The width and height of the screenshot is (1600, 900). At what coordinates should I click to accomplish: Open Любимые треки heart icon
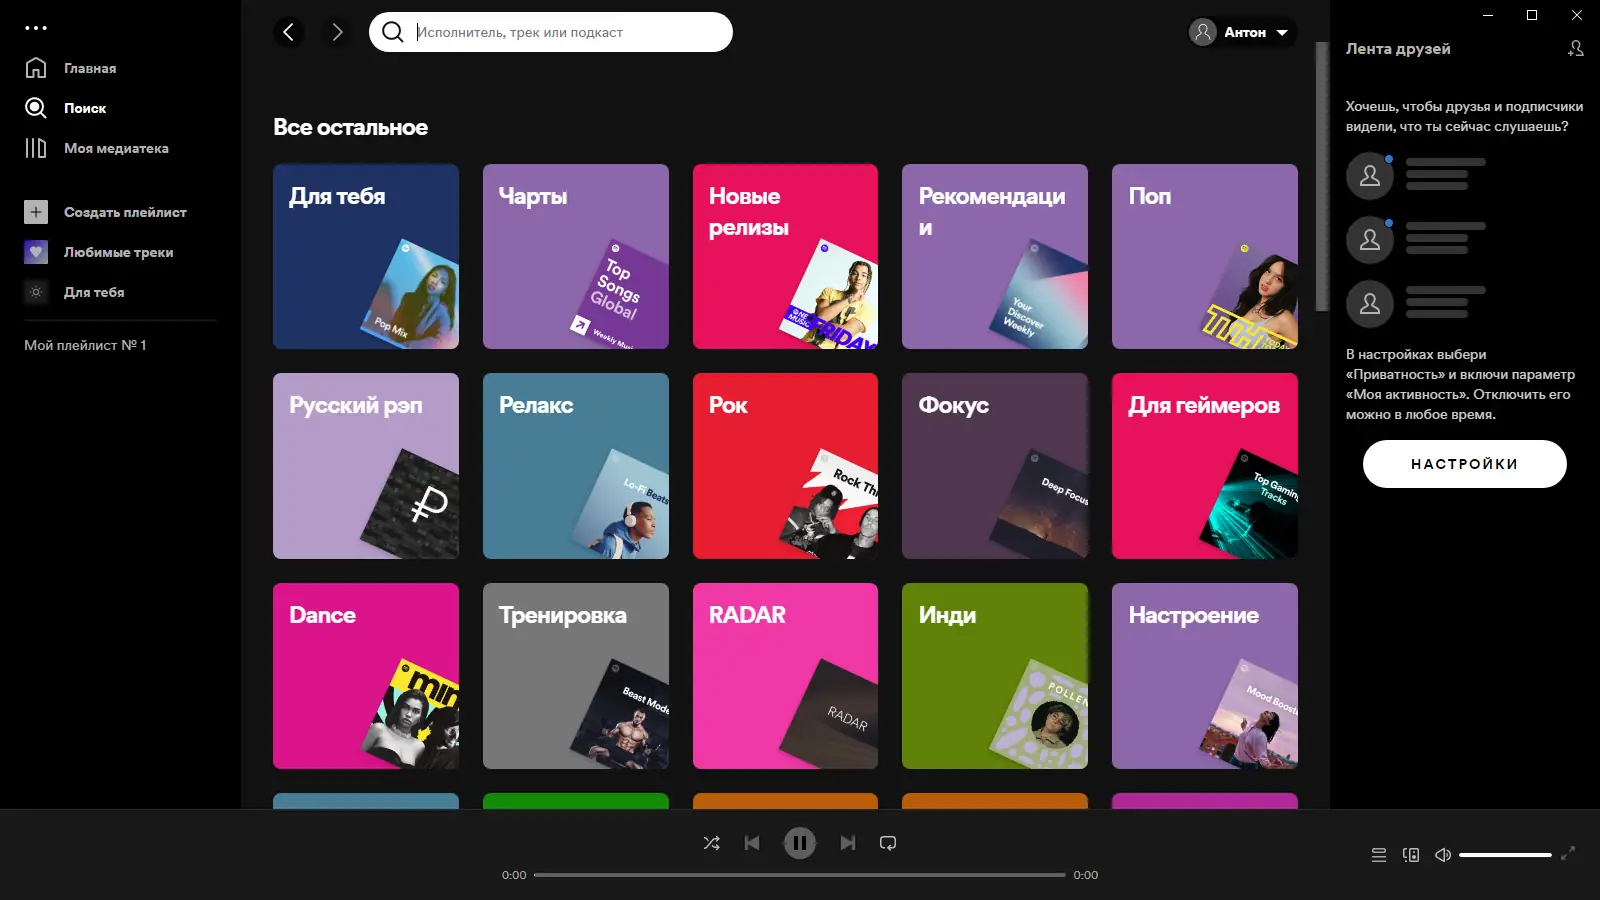(36, 252)
